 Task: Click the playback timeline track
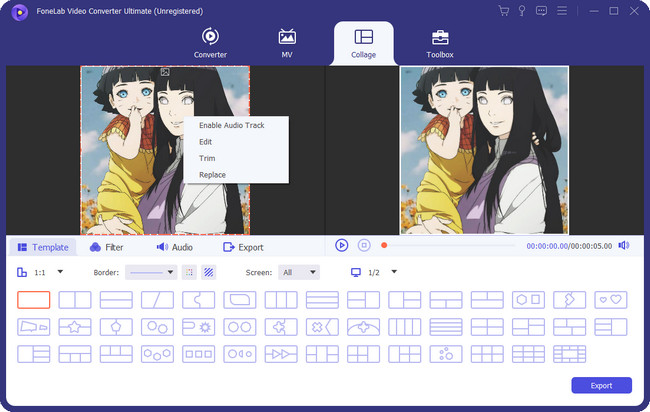click(x=450, y=245)
